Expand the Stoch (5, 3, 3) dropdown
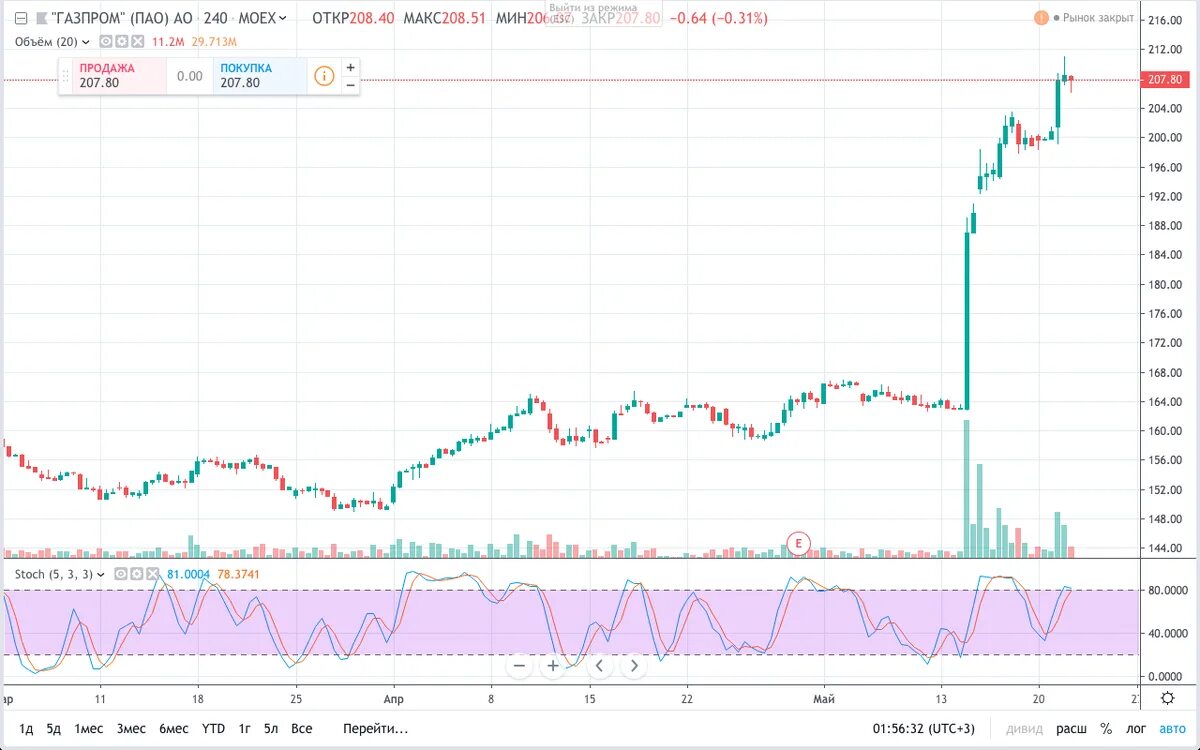1200x750 pixels. coord(101,574)
